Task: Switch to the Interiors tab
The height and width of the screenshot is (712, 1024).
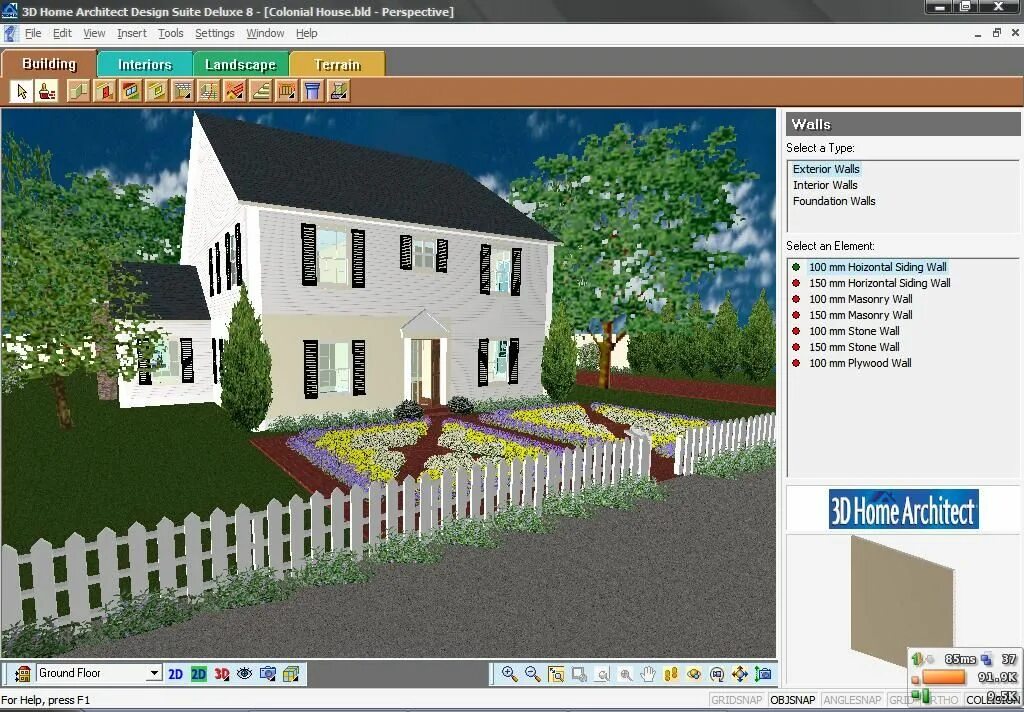Action: click(145, 65)
